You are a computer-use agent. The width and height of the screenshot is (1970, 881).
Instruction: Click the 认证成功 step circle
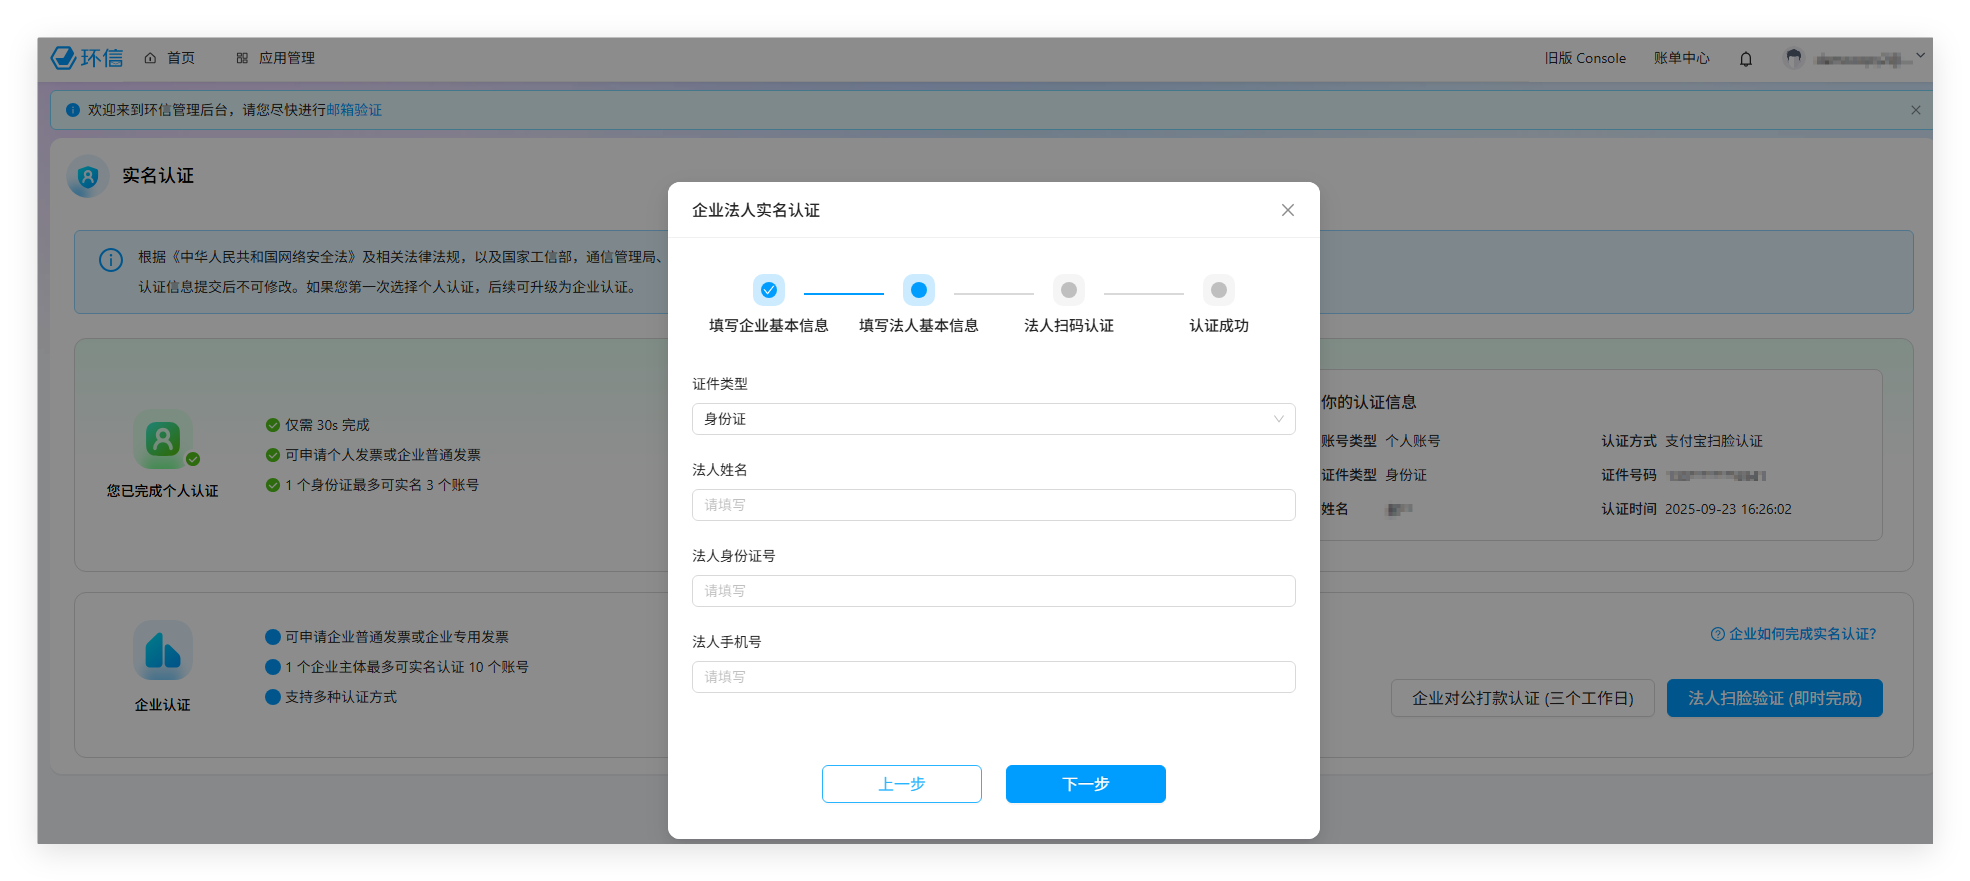click(x=1219, y=290)
